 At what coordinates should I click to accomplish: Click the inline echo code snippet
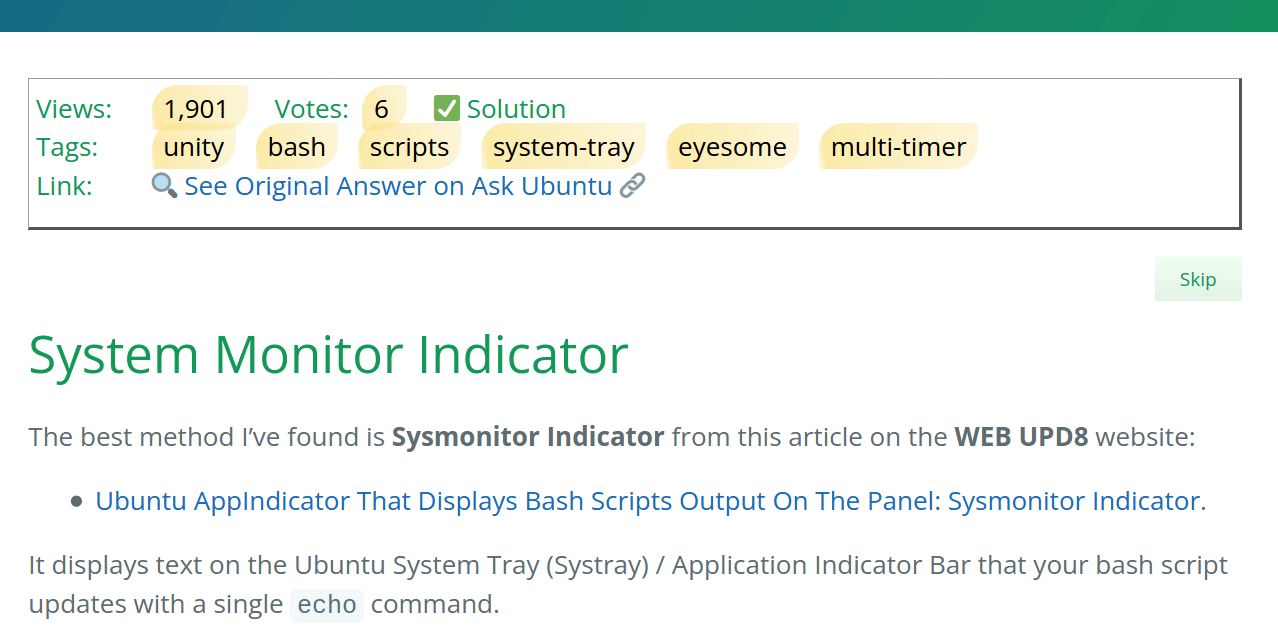pos(327,605)
